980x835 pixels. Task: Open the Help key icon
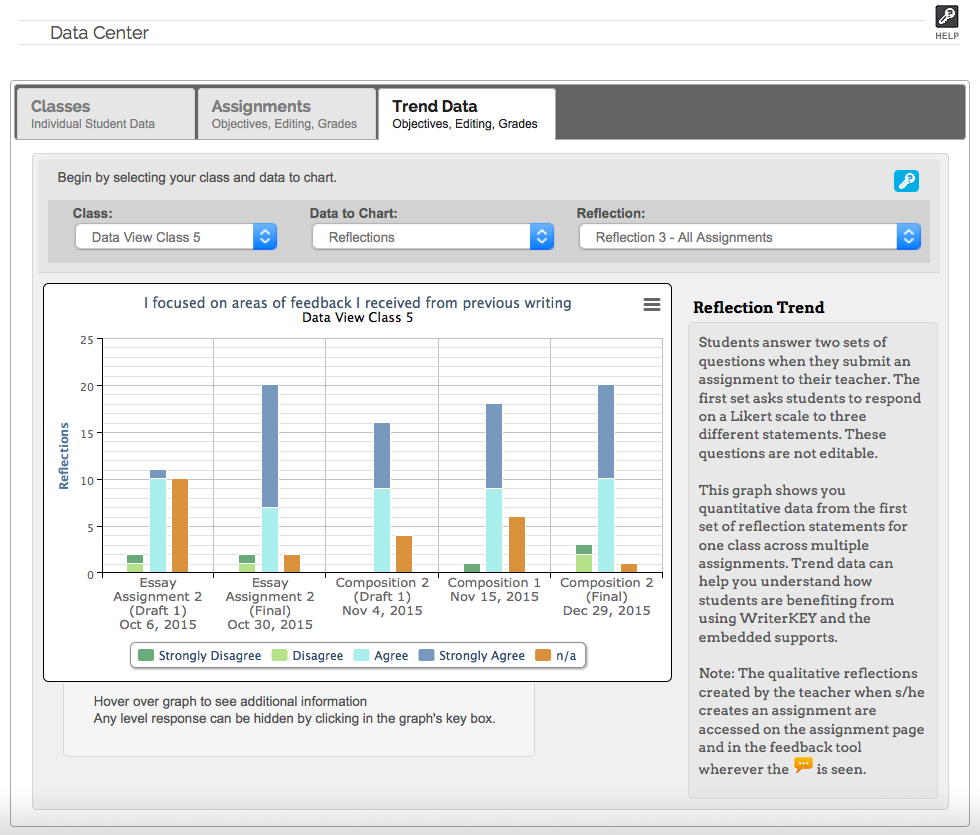[x=946, y=17]
